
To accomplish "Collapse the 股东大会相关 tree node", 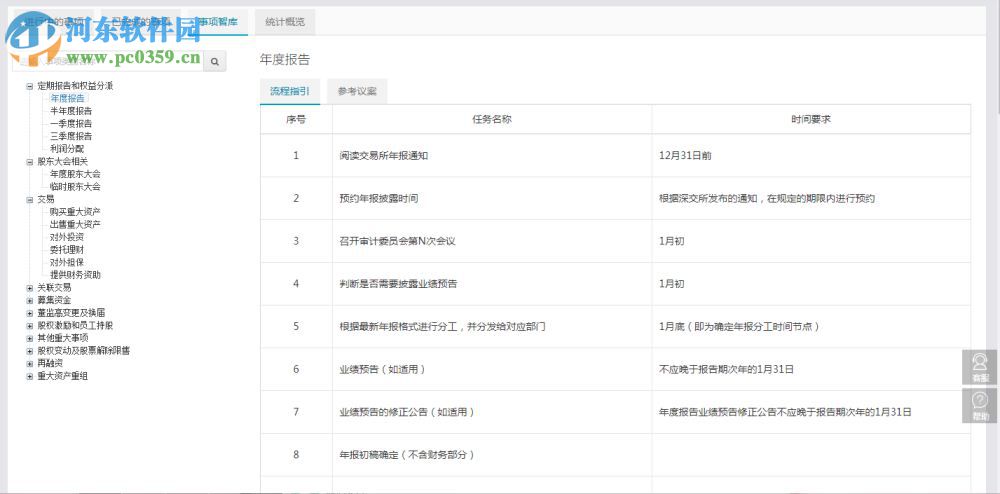I will pyautogui.click(x=29, y=162).
